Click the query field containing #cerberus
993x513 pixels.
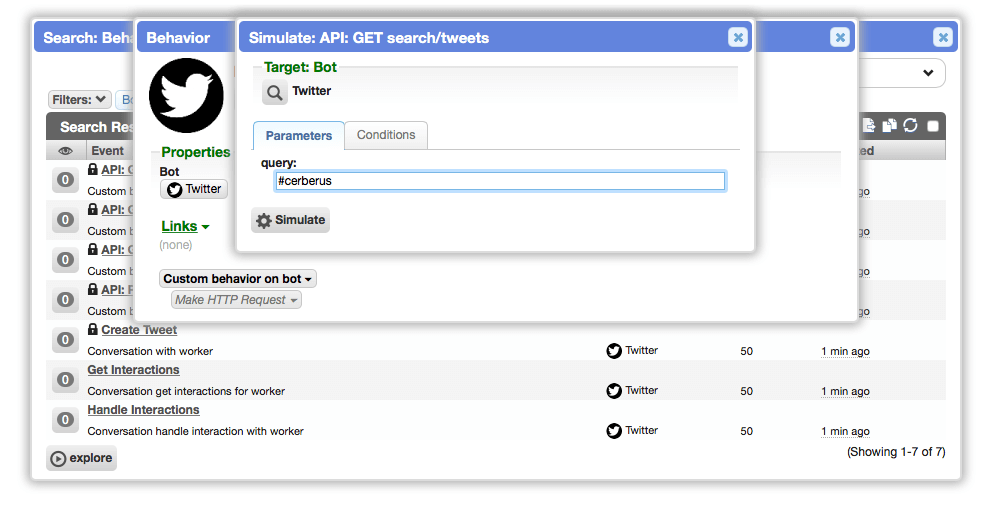(x=500, y=181)
